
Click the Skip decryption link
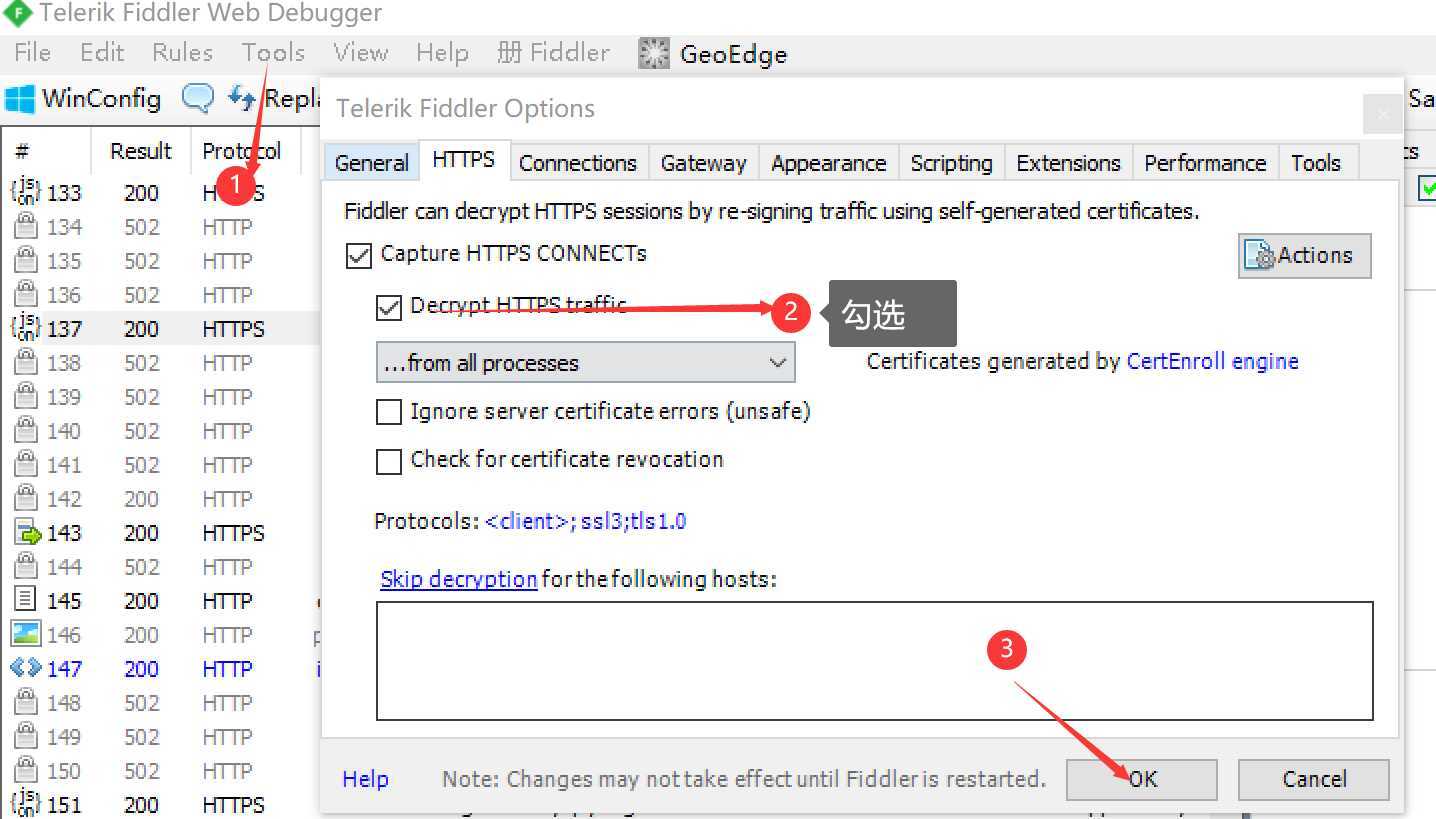tap(459, 579)
